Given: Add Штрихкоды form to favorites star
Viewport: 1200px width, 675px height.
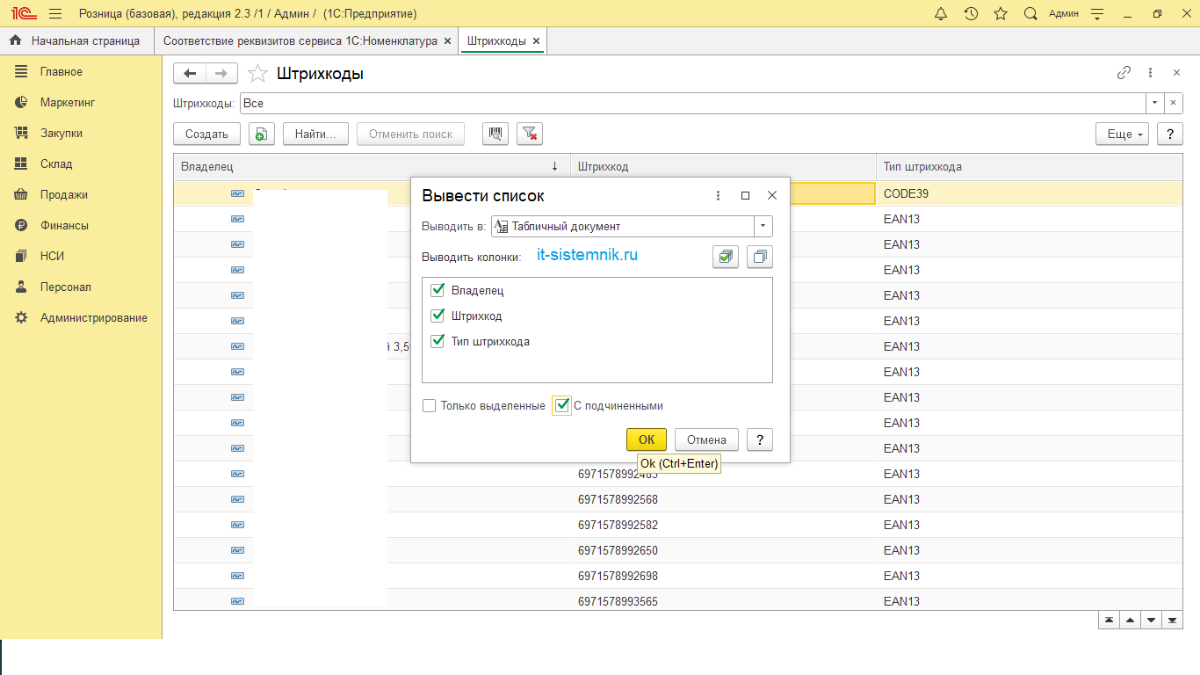Looking at the screenshot, I should tap(257, 73).
